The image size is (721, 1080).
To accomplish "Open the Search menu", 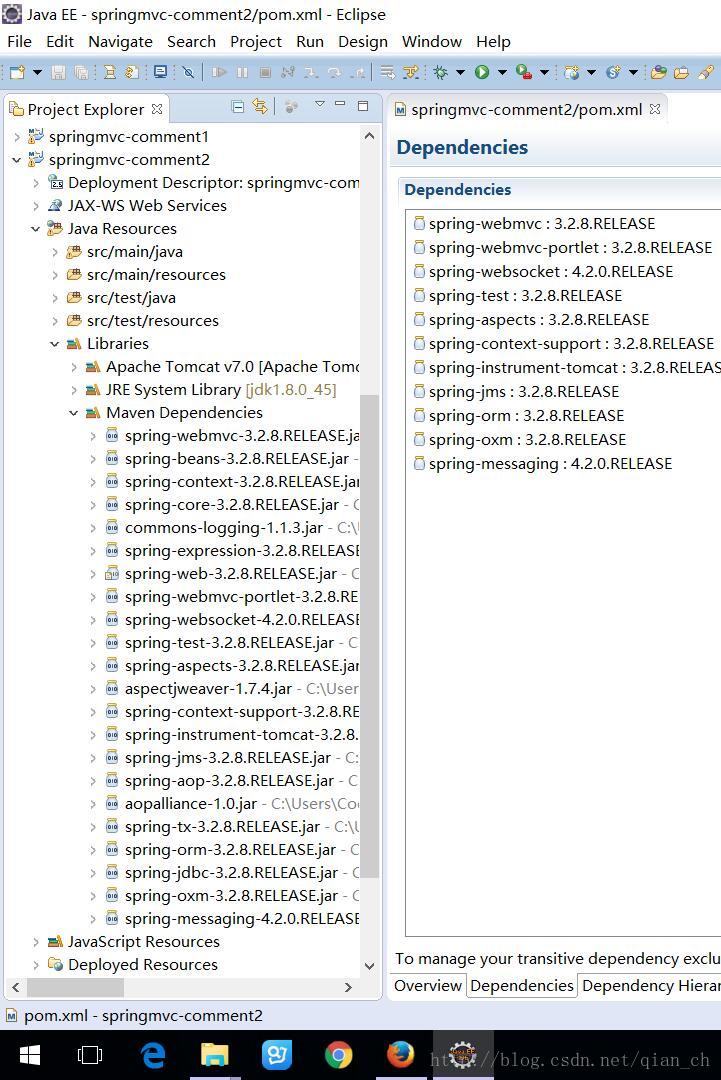I will 191,42.
